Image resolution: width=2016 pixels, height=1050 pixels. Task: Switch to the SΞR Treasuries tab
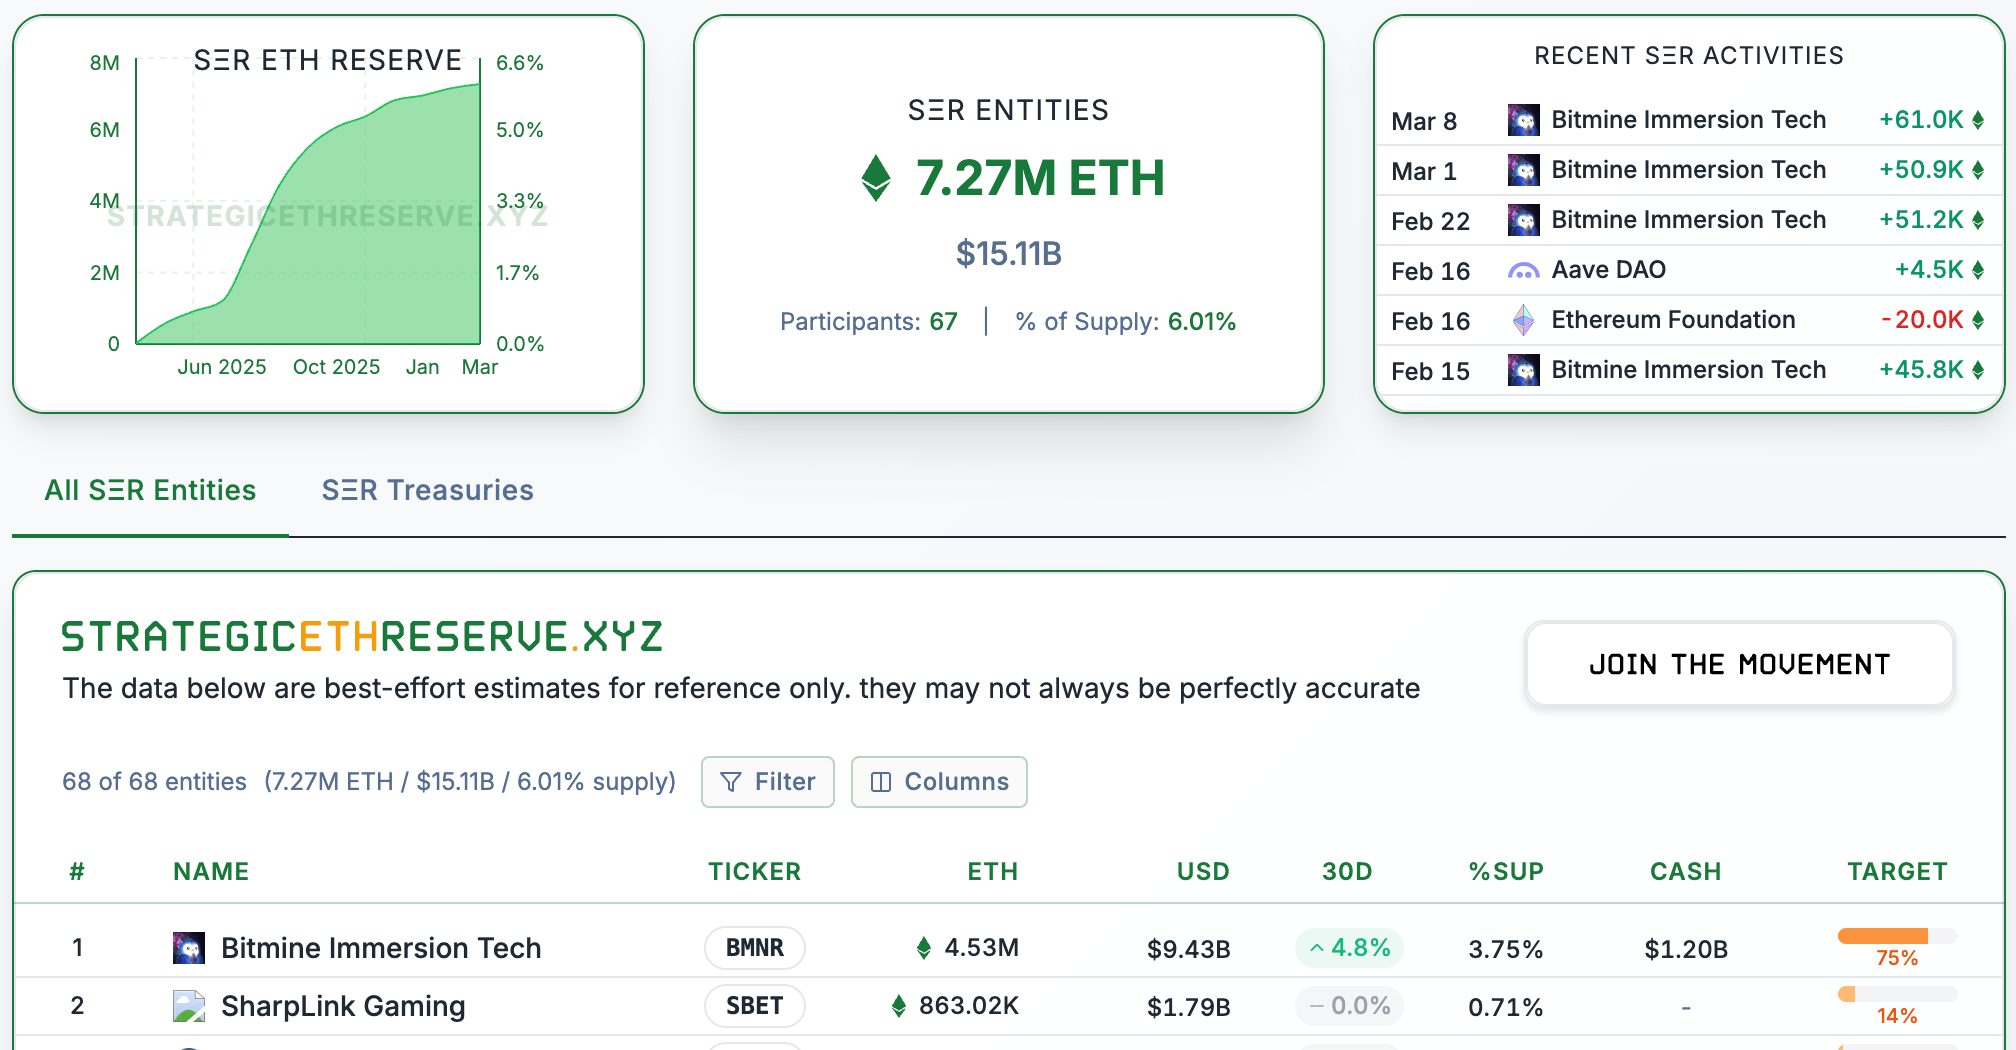(x=427, y=490)
